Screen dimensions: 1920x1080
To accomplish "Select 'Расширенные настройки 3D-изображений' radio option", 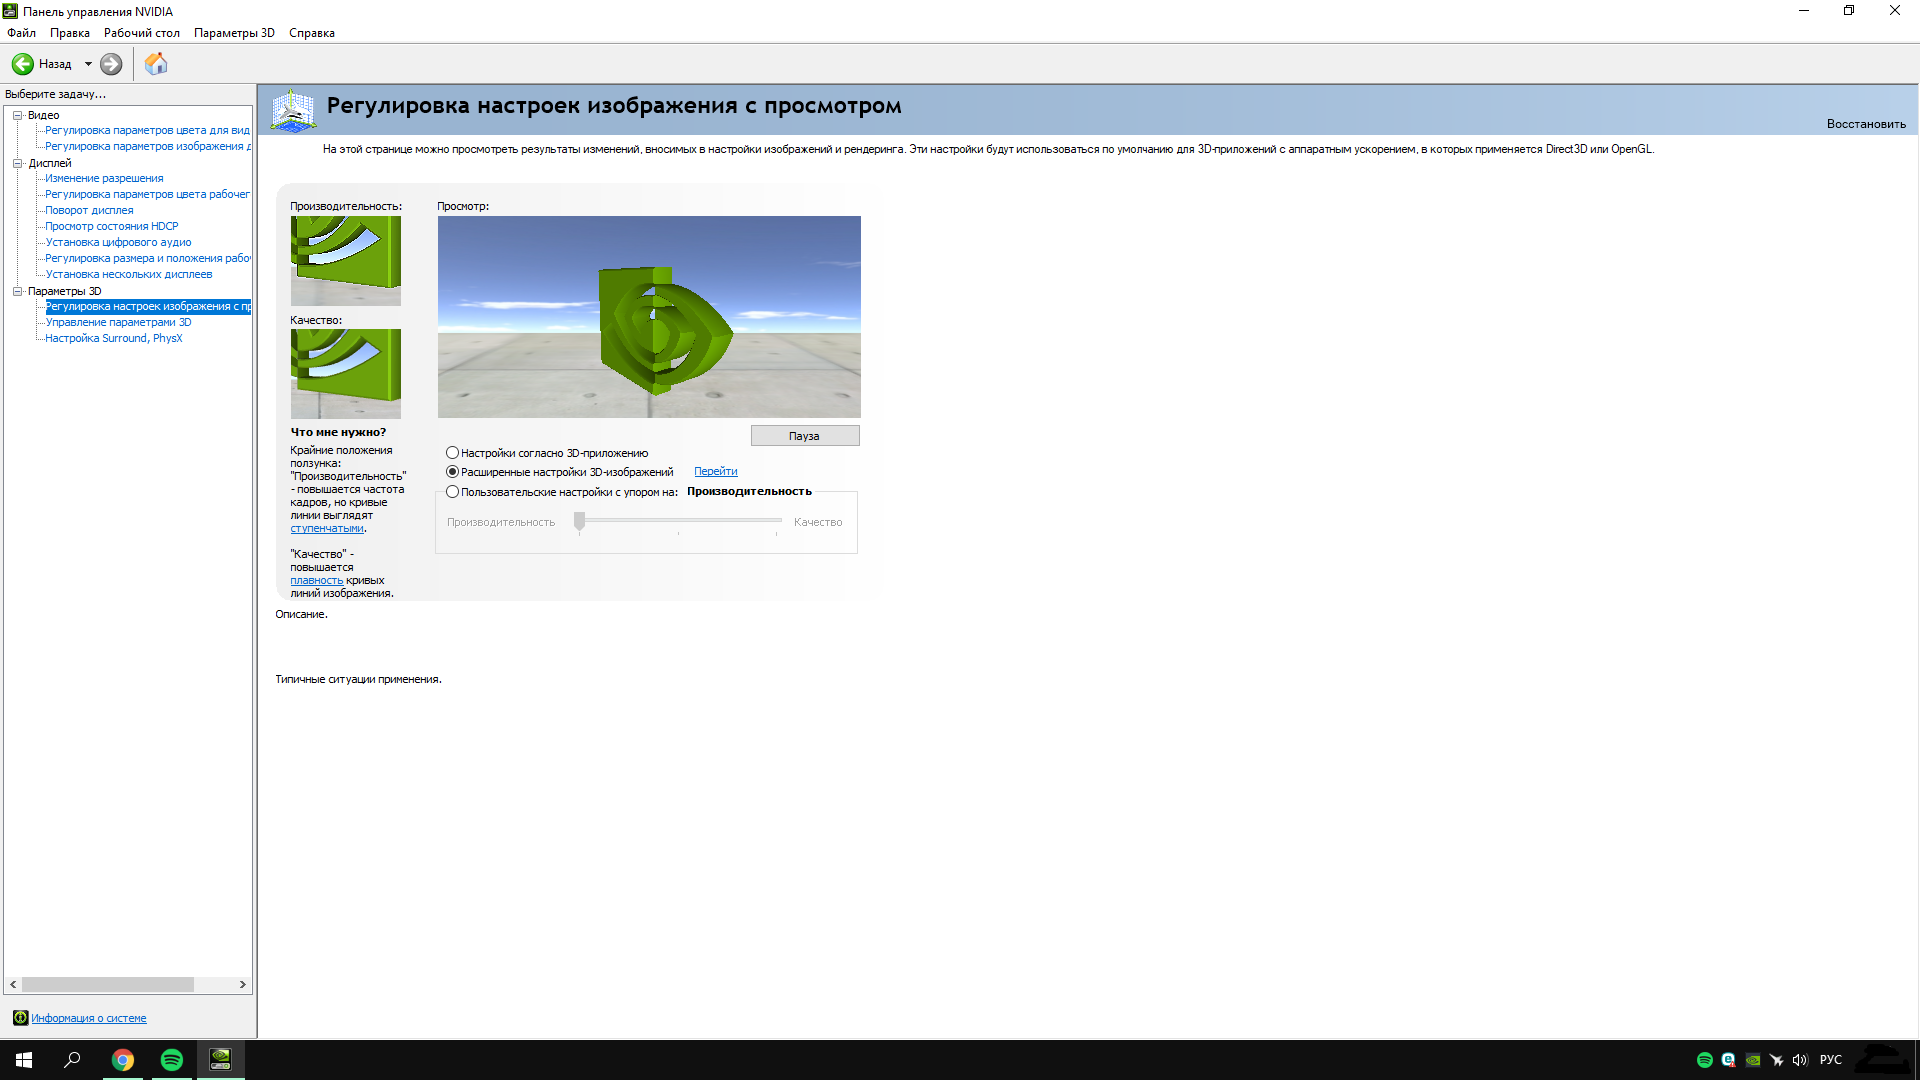I will coord(453,472).
